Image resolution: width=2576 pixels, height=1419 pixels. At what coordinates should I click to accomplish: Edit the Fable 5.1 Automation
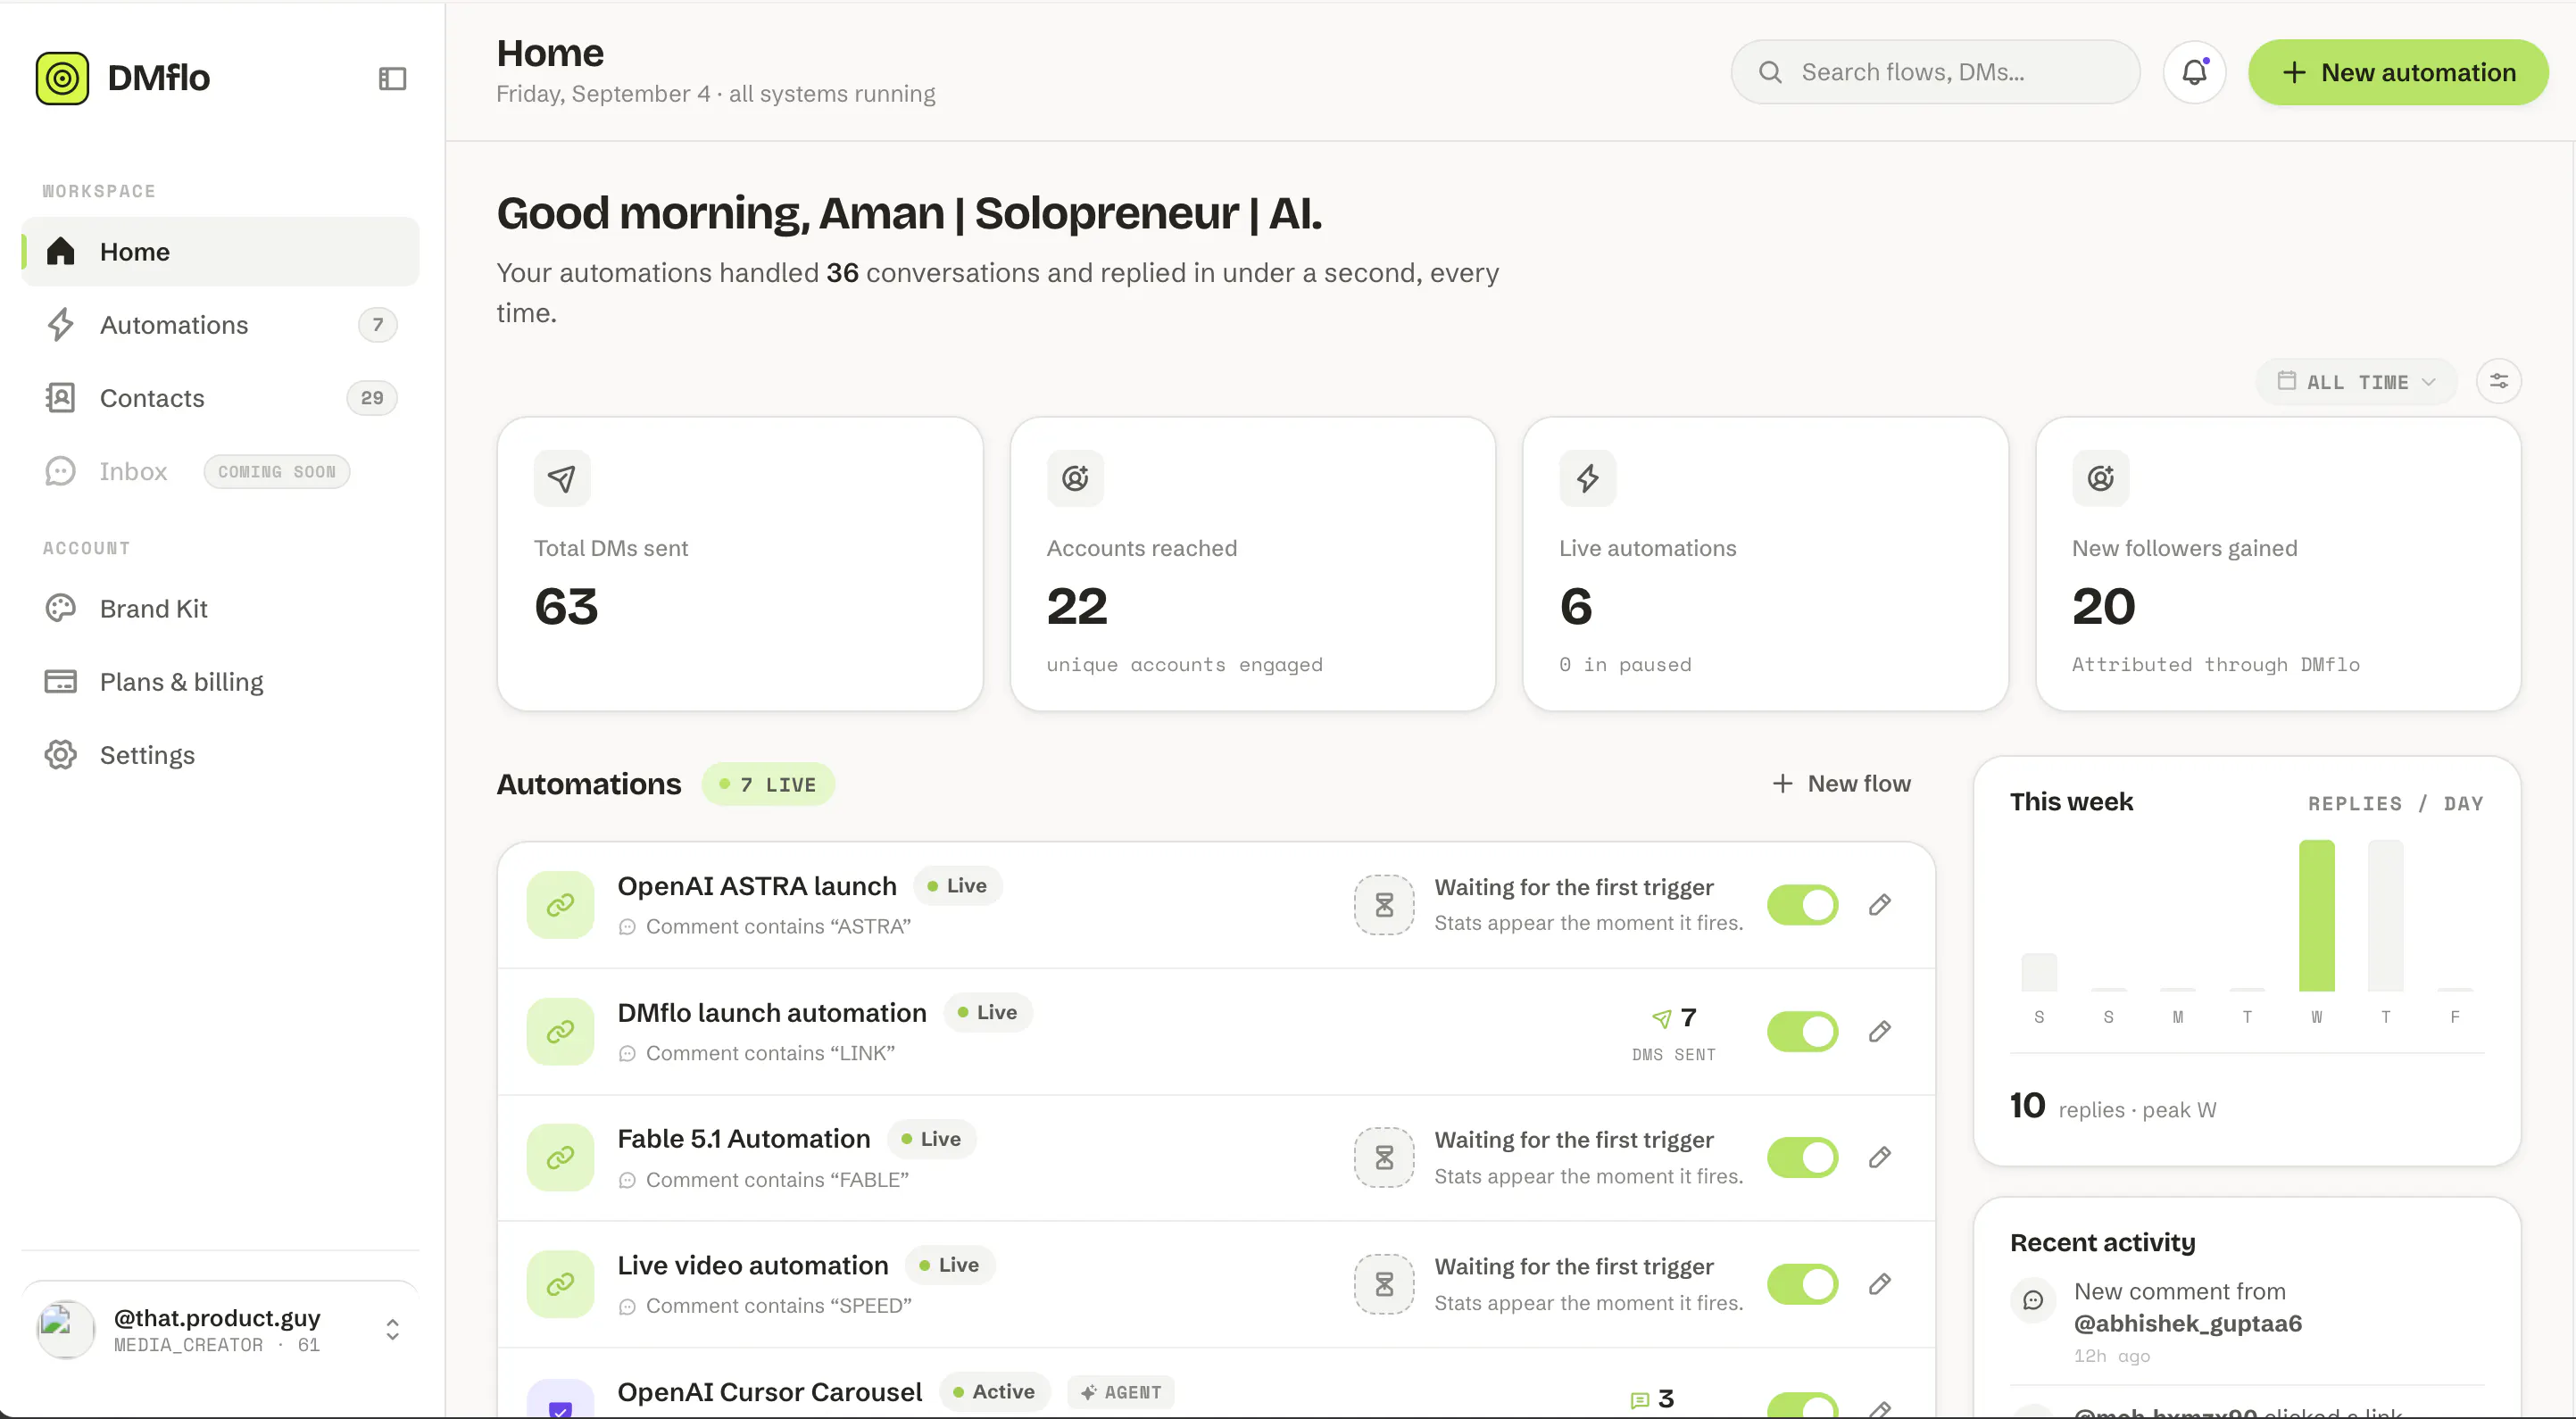tap(1880, 1157)
